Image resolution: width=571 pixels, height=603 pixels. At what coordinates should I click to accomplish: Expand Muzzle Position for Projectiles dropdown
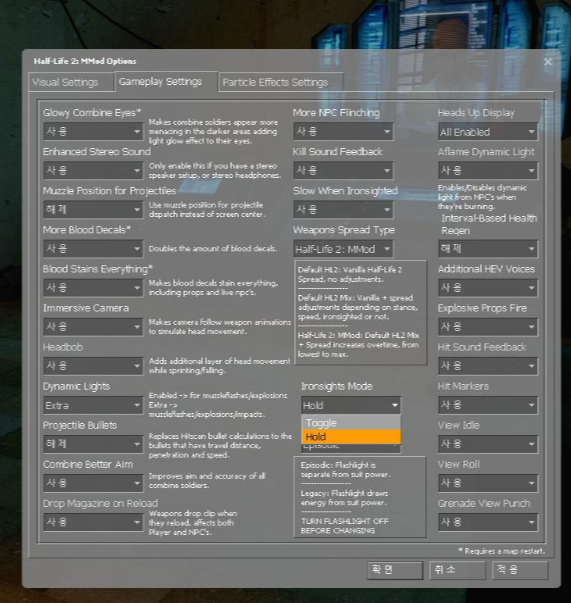(x=93, y=210)
